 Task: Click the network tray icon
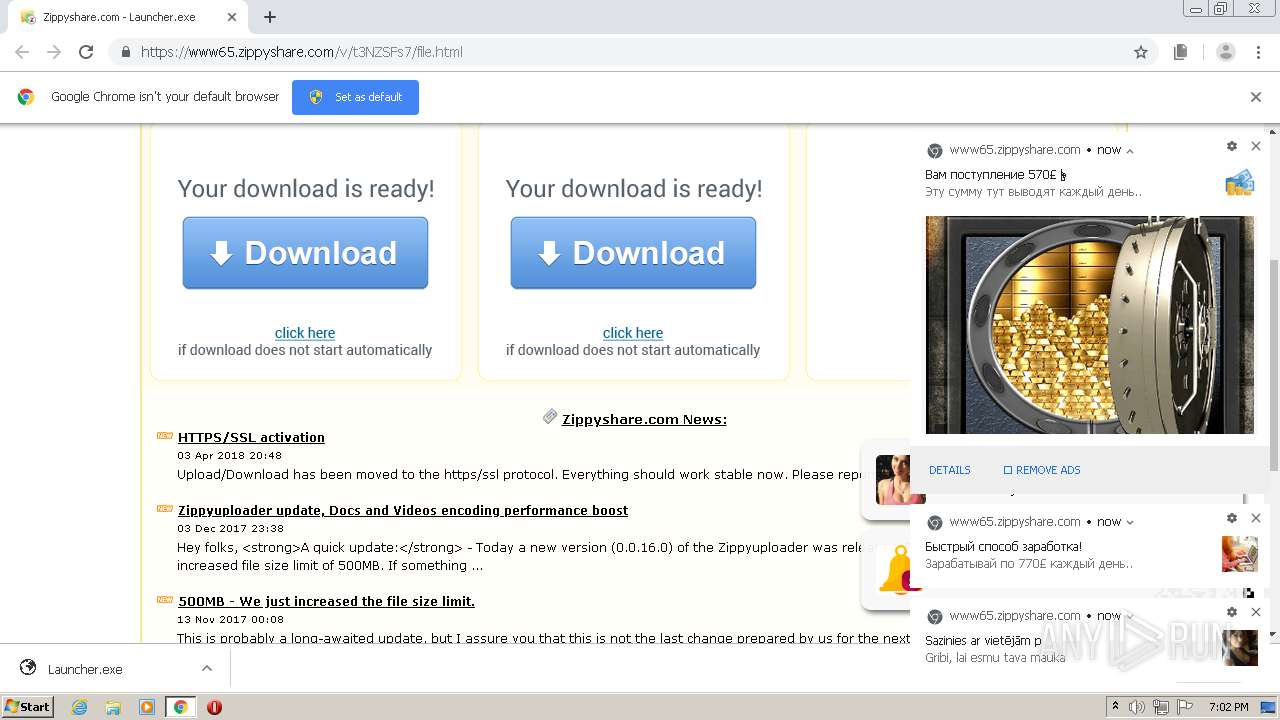(1161, 707)
